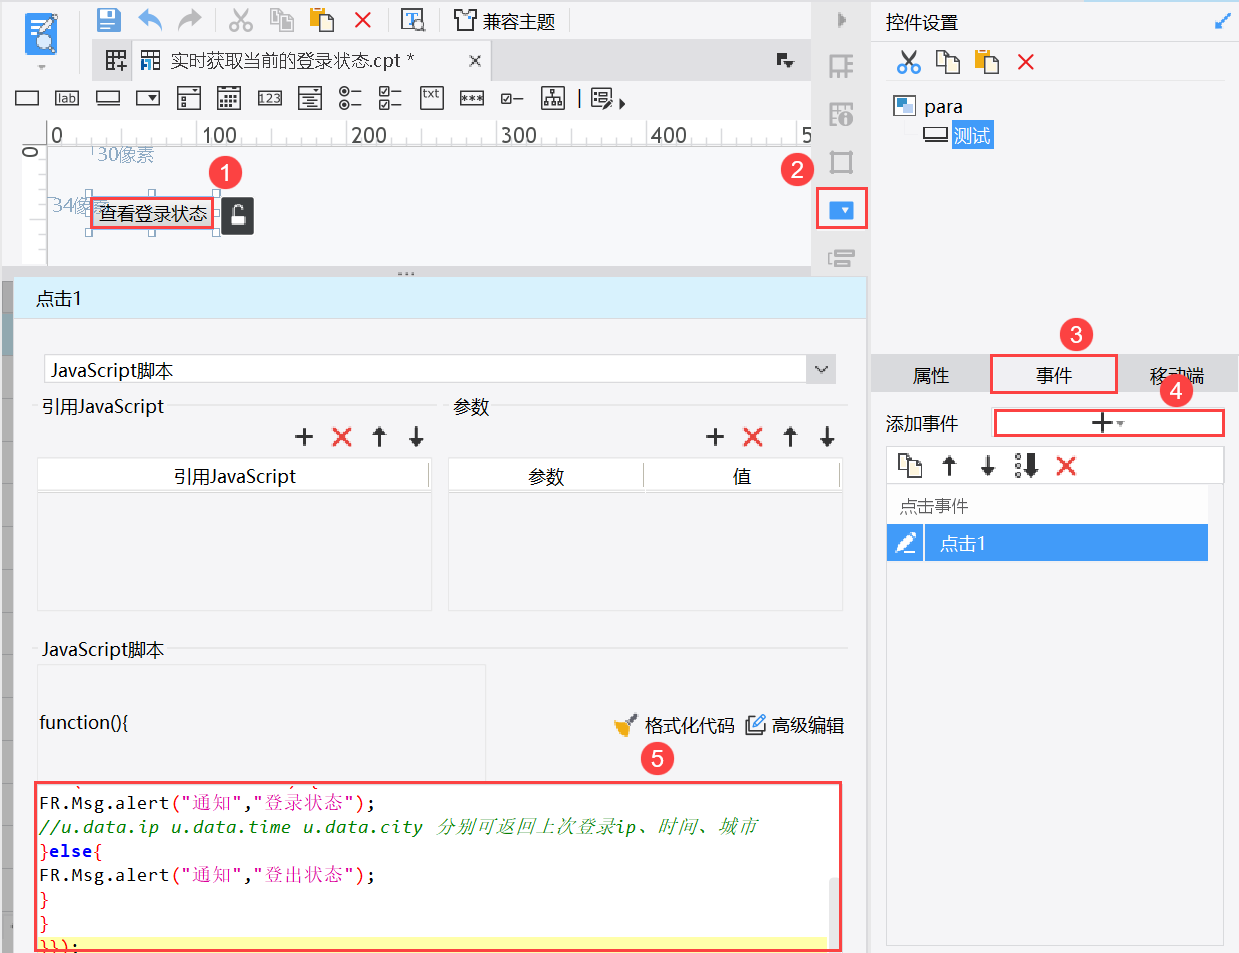Insert a Password widget
Screen dimensions: 1239x953
[471, 97]
